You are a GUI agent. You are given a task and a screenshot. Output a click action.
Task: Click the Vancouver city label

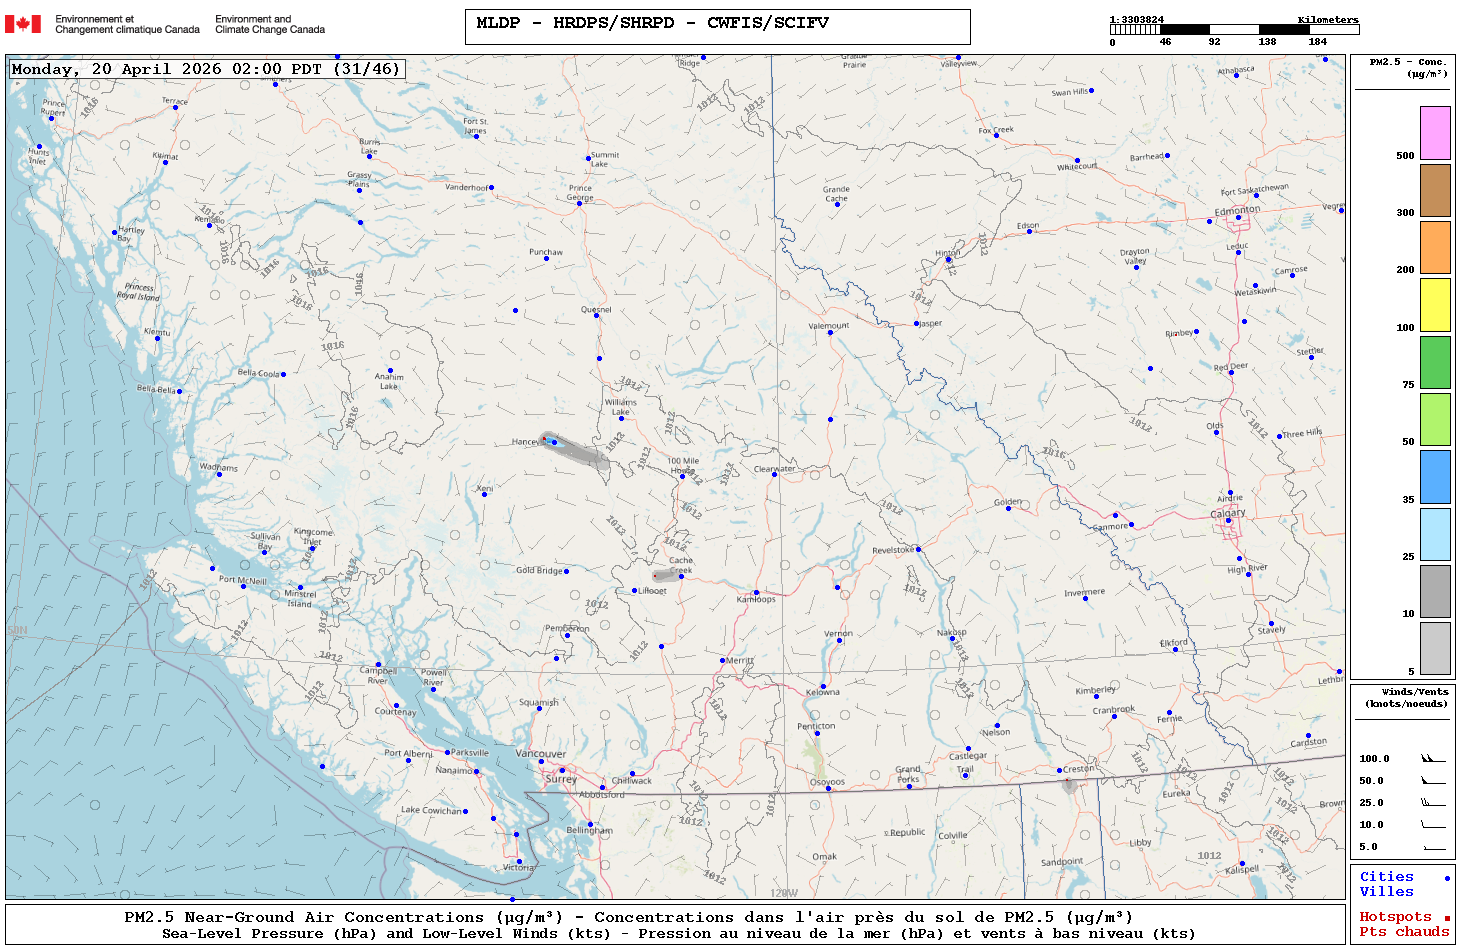click(540, 754)
